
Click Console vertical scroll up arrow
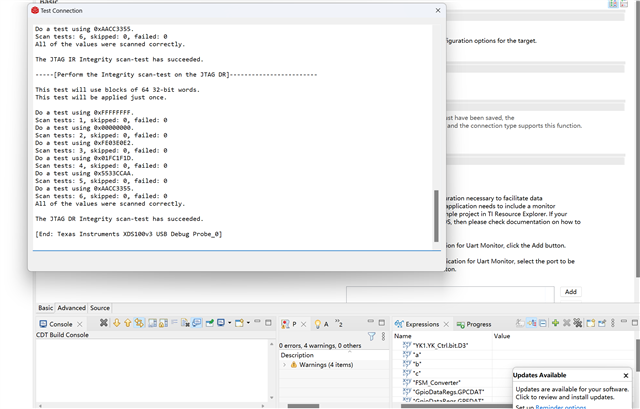tap(271, 344)
